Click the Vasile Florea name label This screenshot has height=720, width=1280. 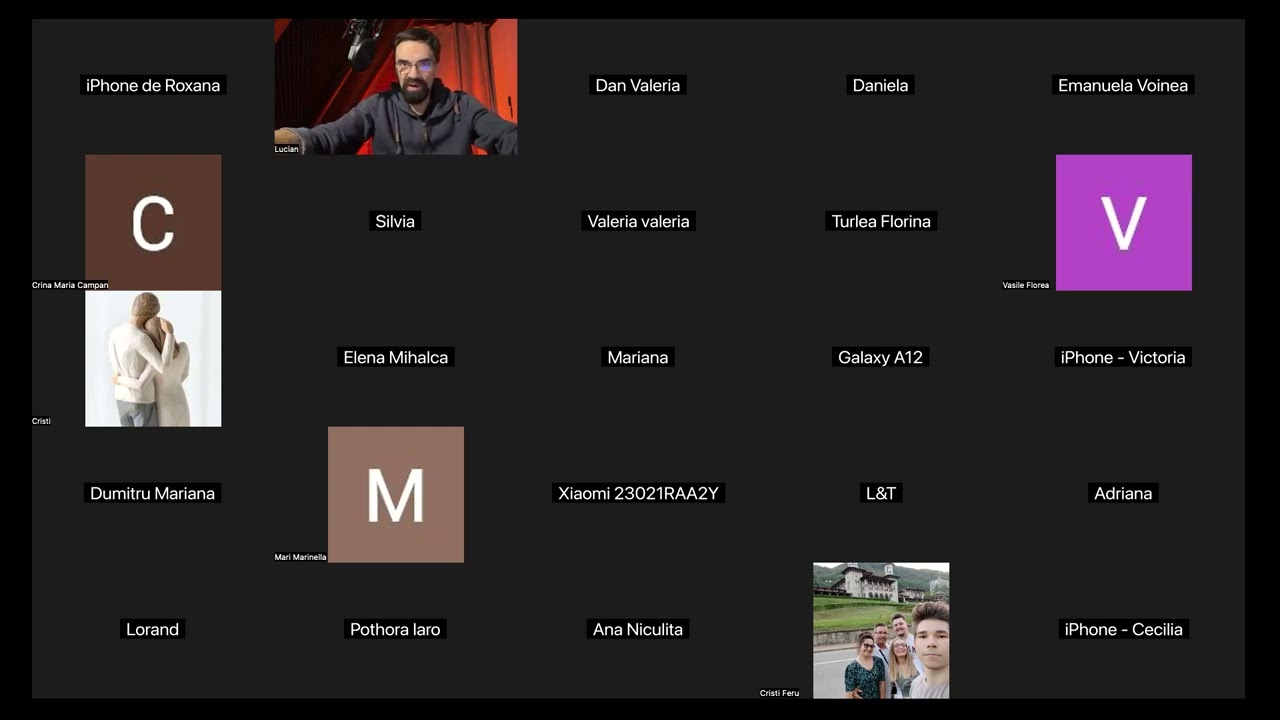pos(1026,285)
